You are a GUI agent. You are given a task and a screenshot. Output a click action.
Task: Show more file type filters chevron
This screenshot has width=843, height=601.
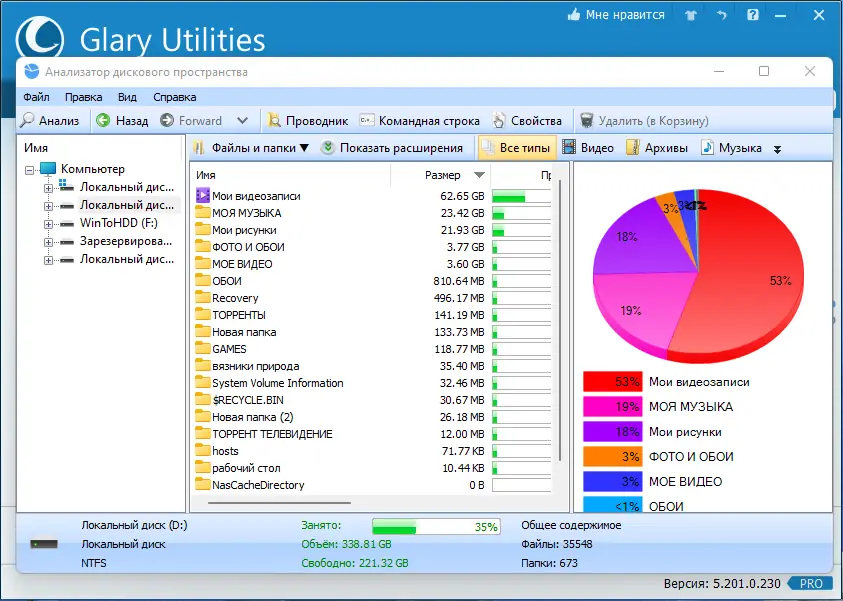point(777,149)
